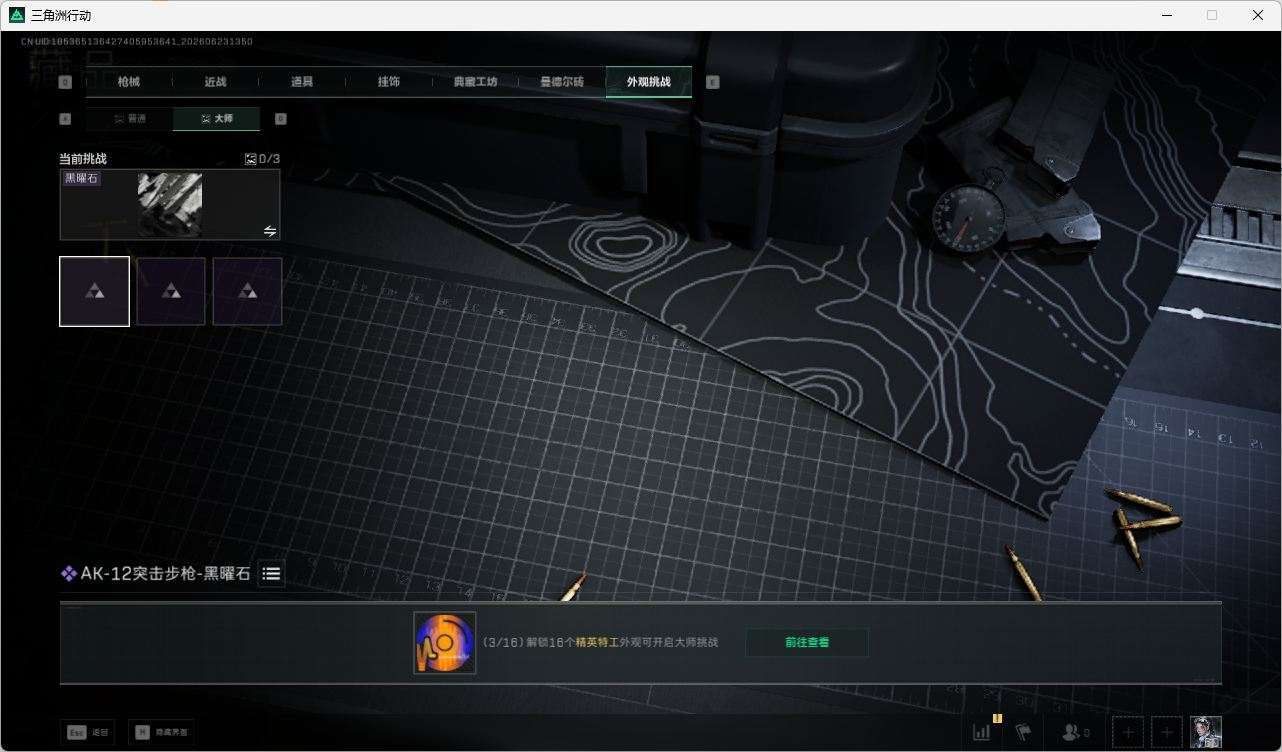
Task: Click the 0/3 challenge progress counter
Action: tap(263, 159)
